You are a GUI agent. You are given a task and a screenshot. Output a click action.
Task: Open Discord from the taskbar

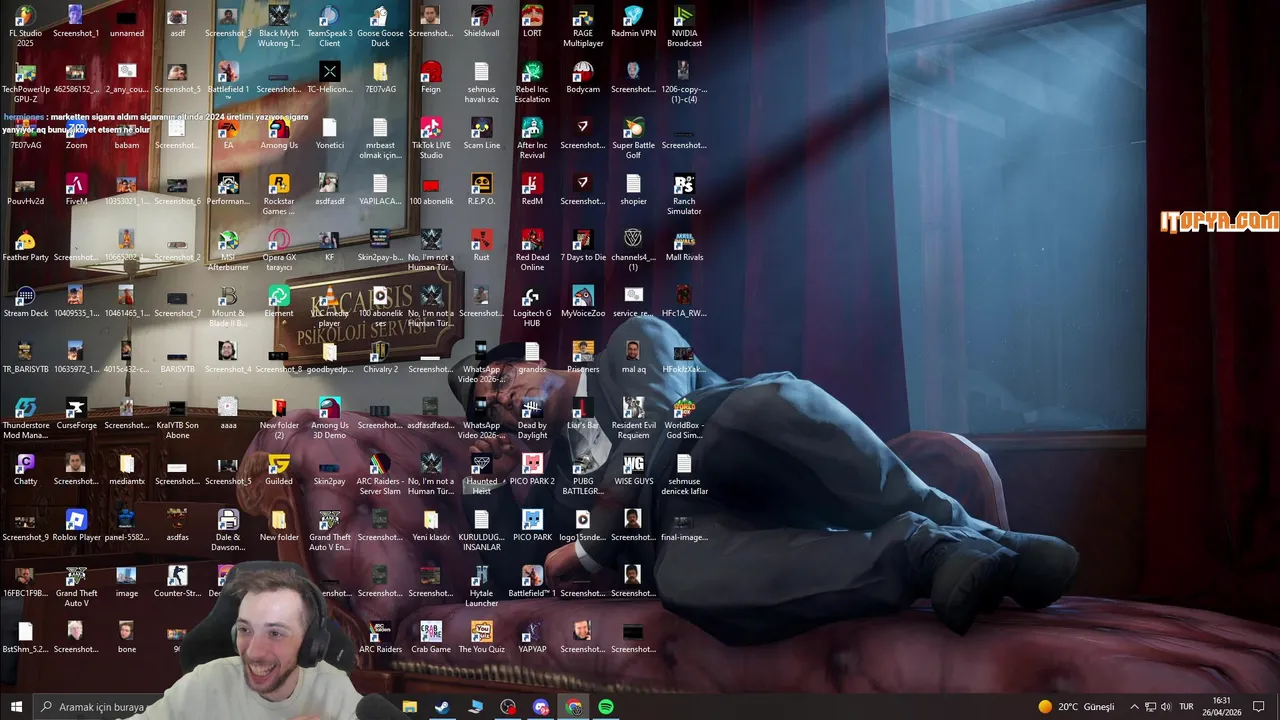pos(540,707)
